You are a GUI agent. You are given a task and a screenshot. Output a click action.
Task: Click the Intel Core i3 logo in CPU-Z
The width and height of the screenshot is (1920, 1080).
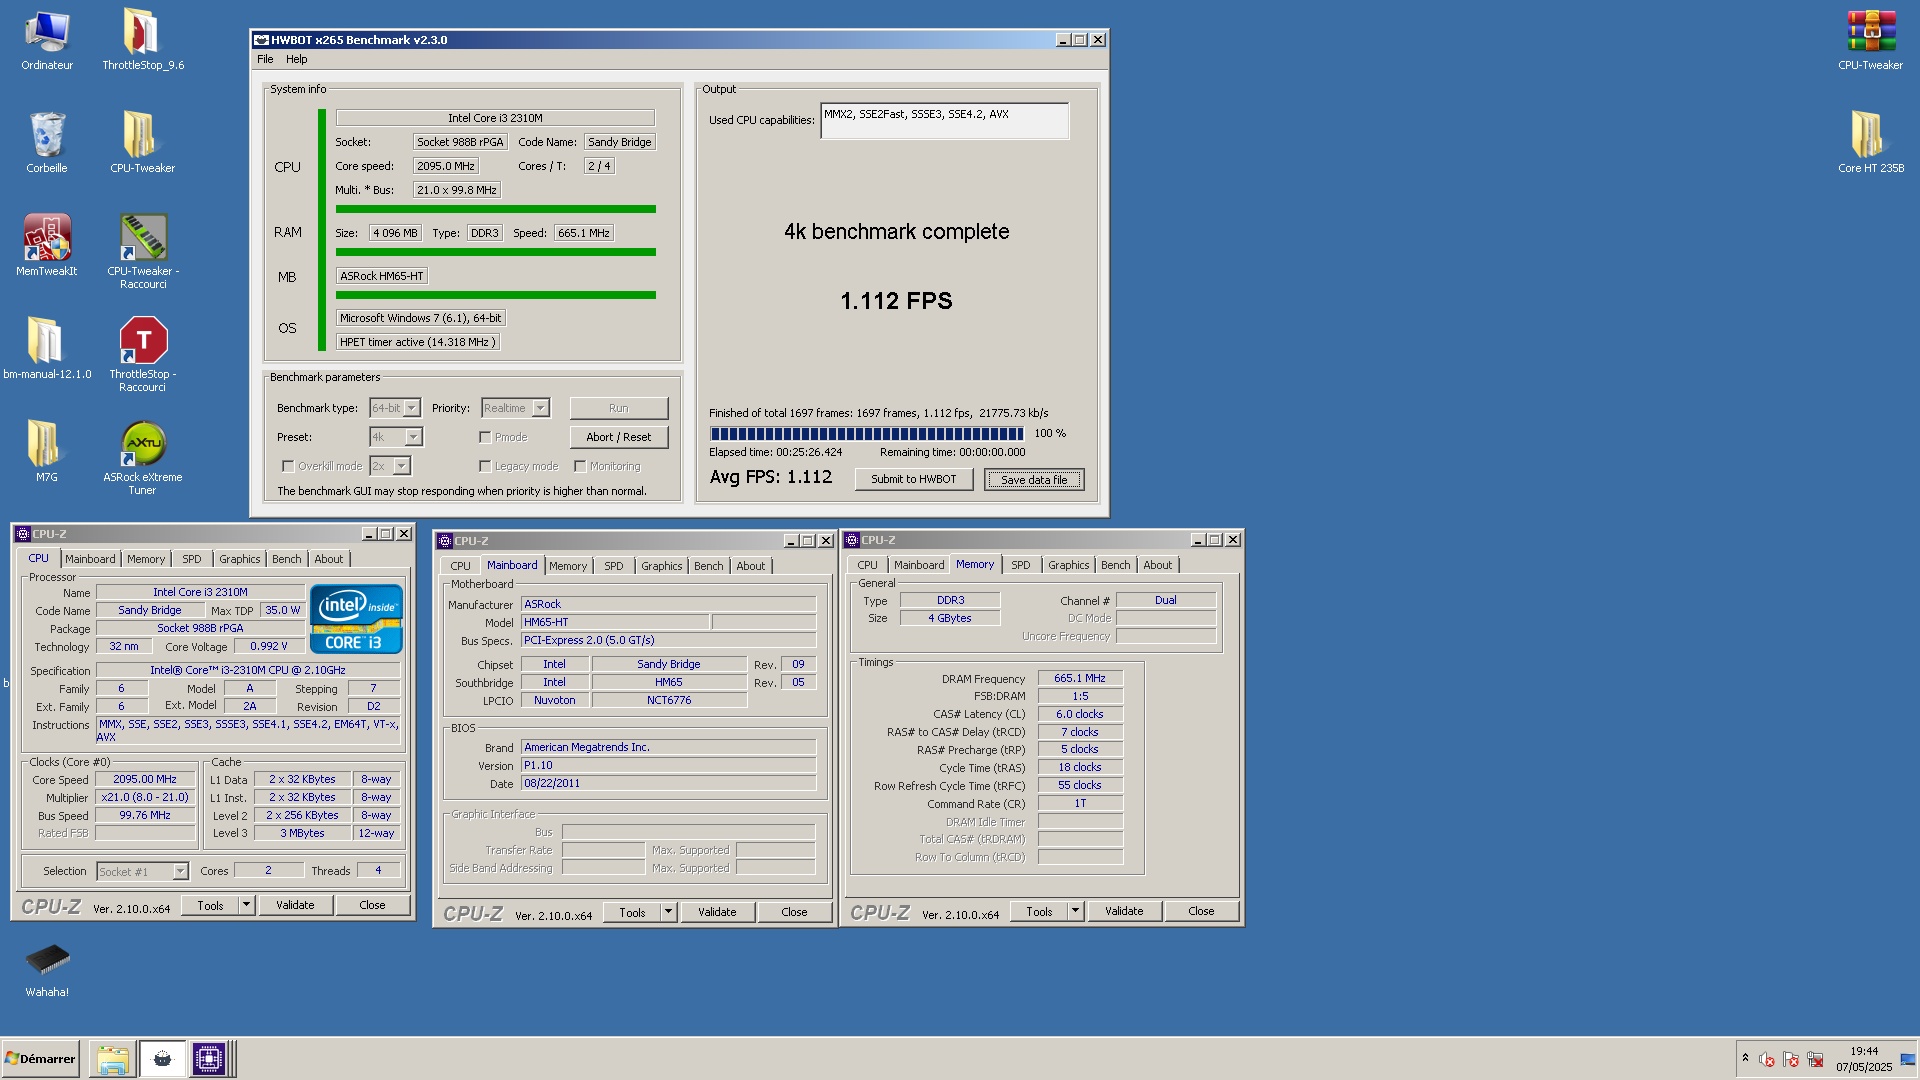pyautogui.click(x=356, y=619)
